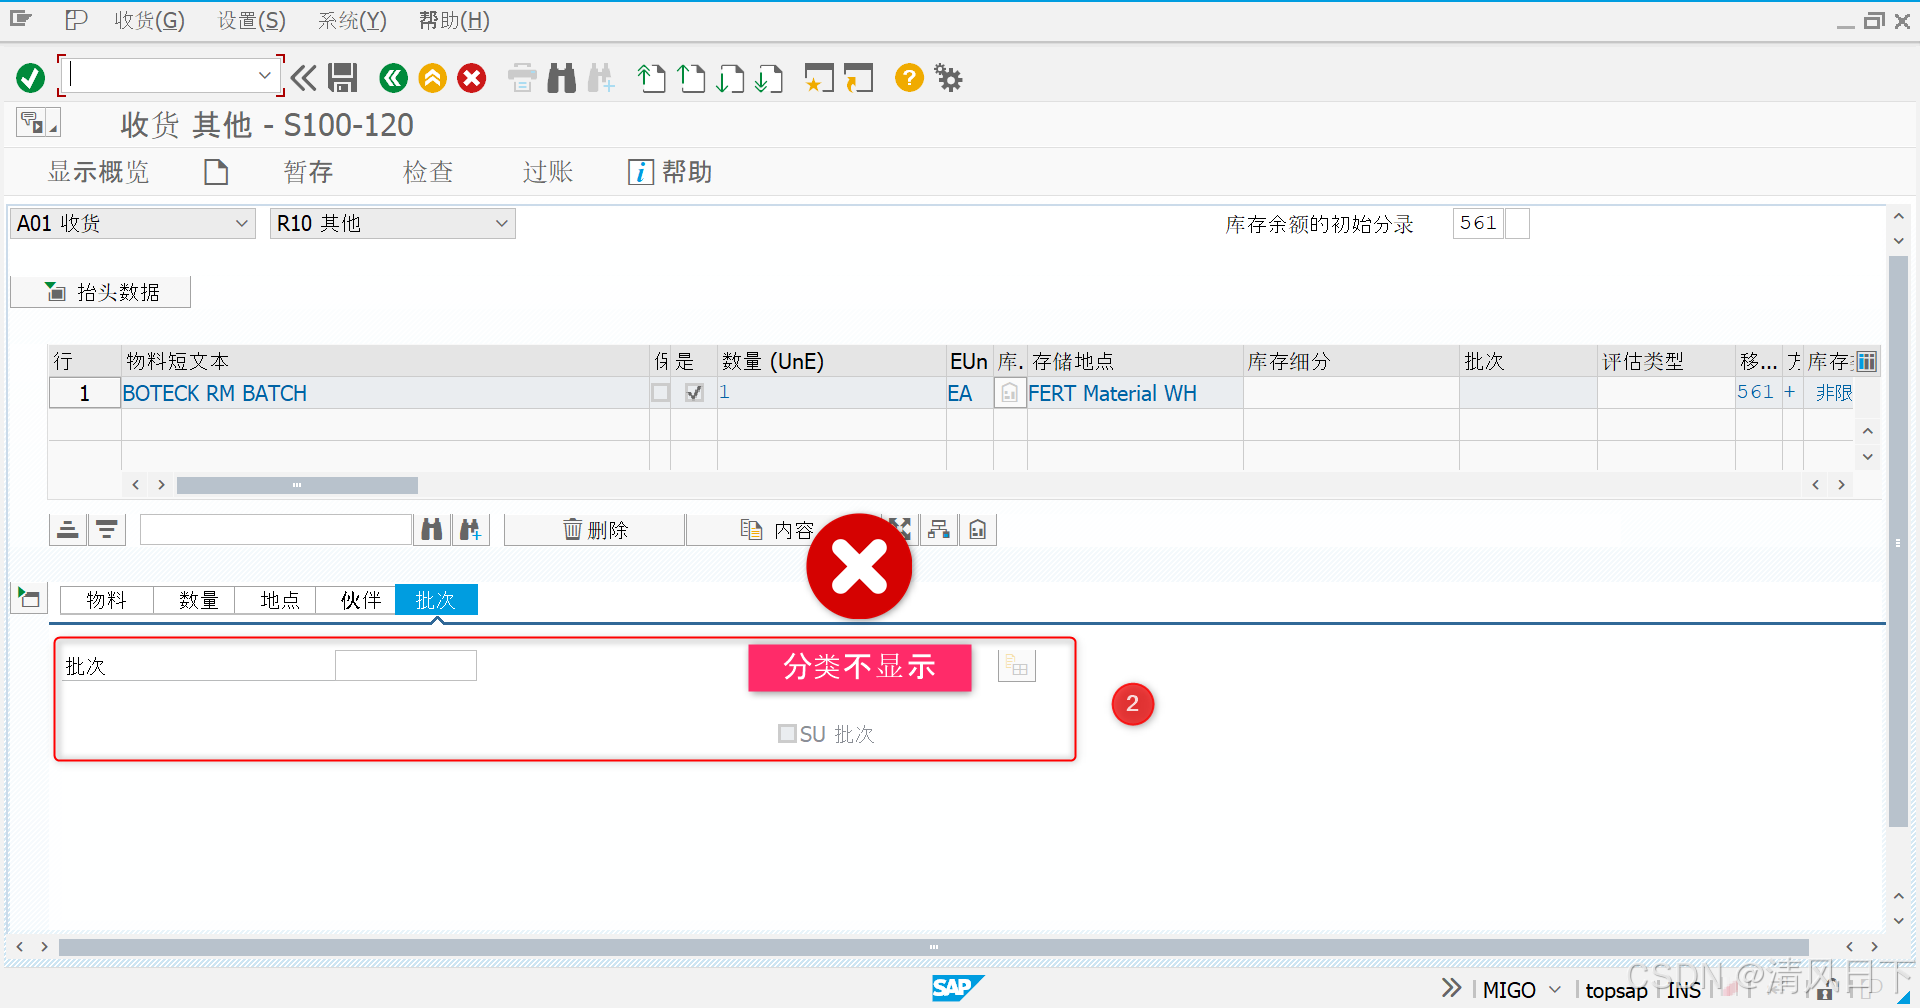The image size is (1920, 1008).
Task: Open the 帮助(H) menu
Action: click(x=454, y=20)
